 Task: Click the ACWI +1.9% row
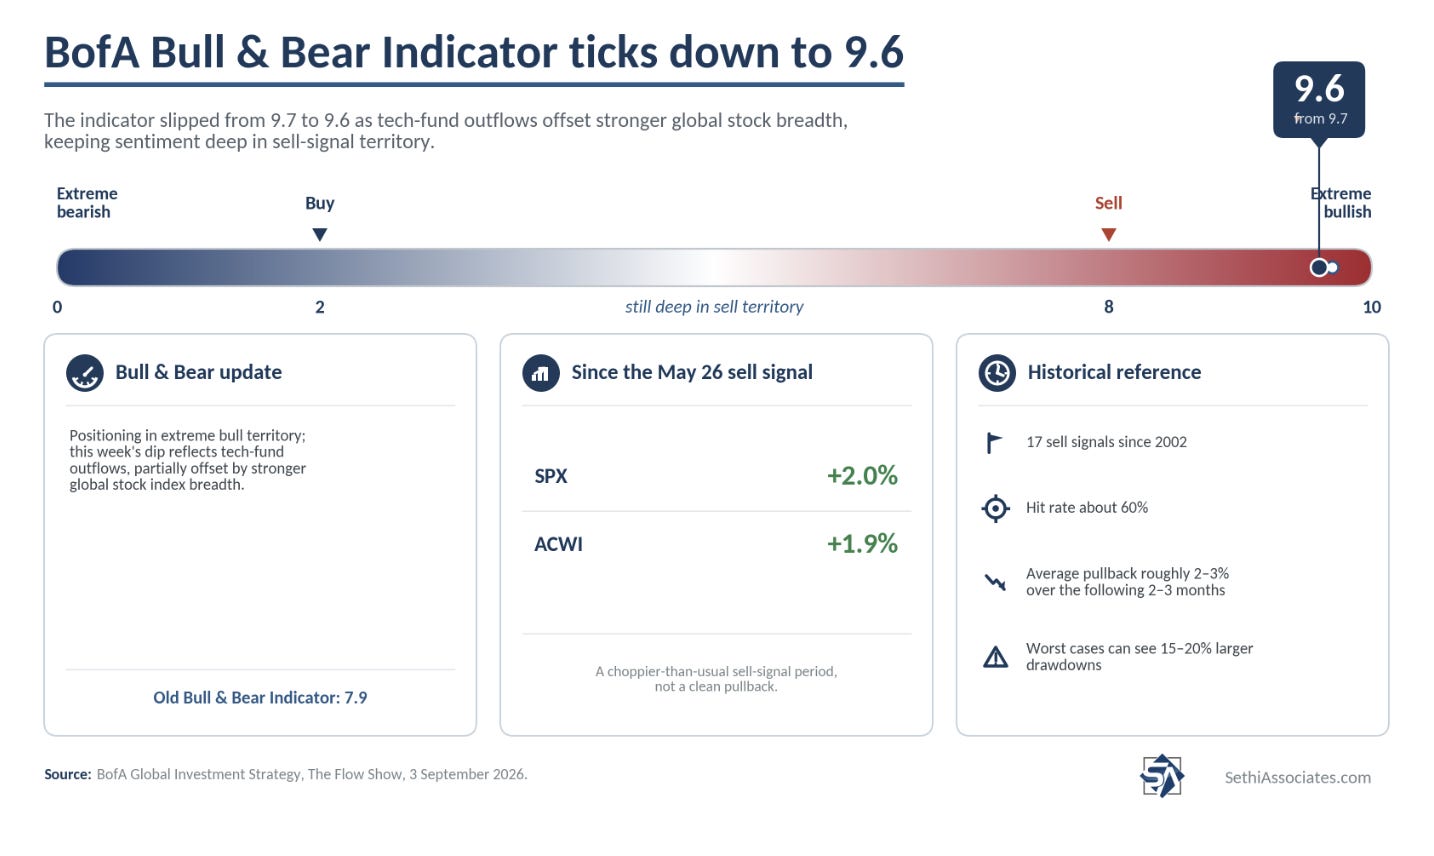click(716, 544)
